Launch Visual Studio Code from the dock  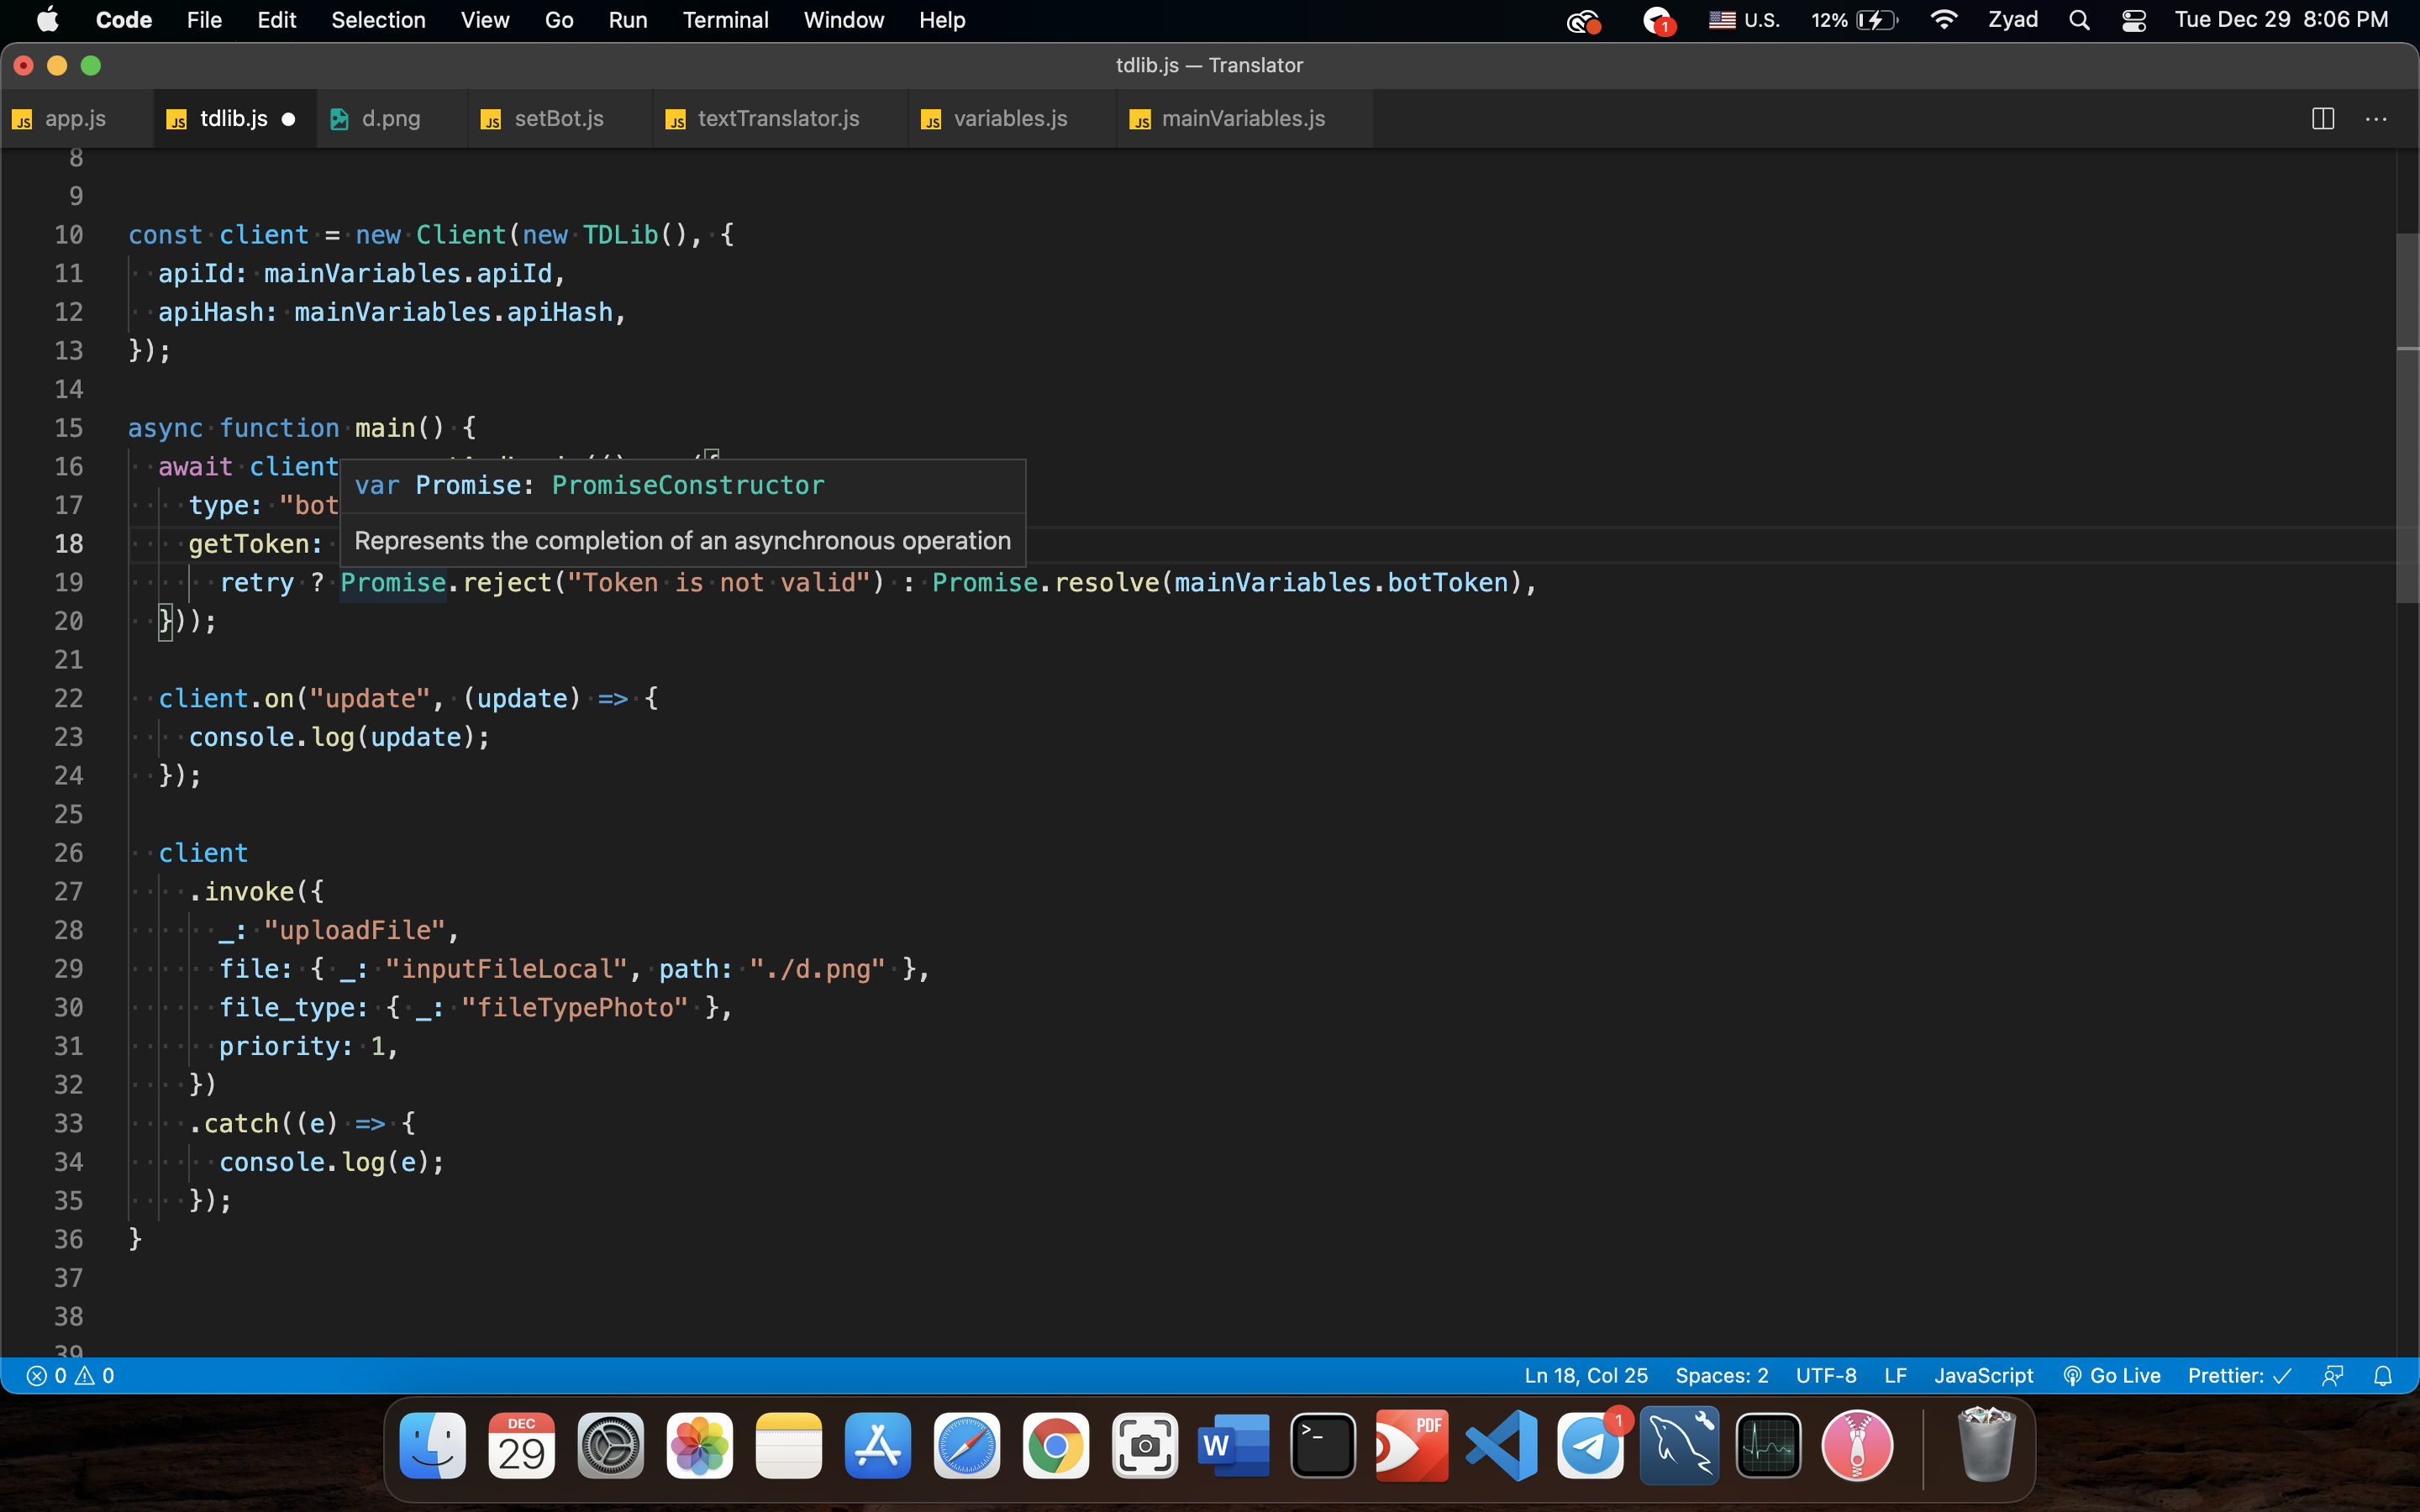[1501, 1446]
